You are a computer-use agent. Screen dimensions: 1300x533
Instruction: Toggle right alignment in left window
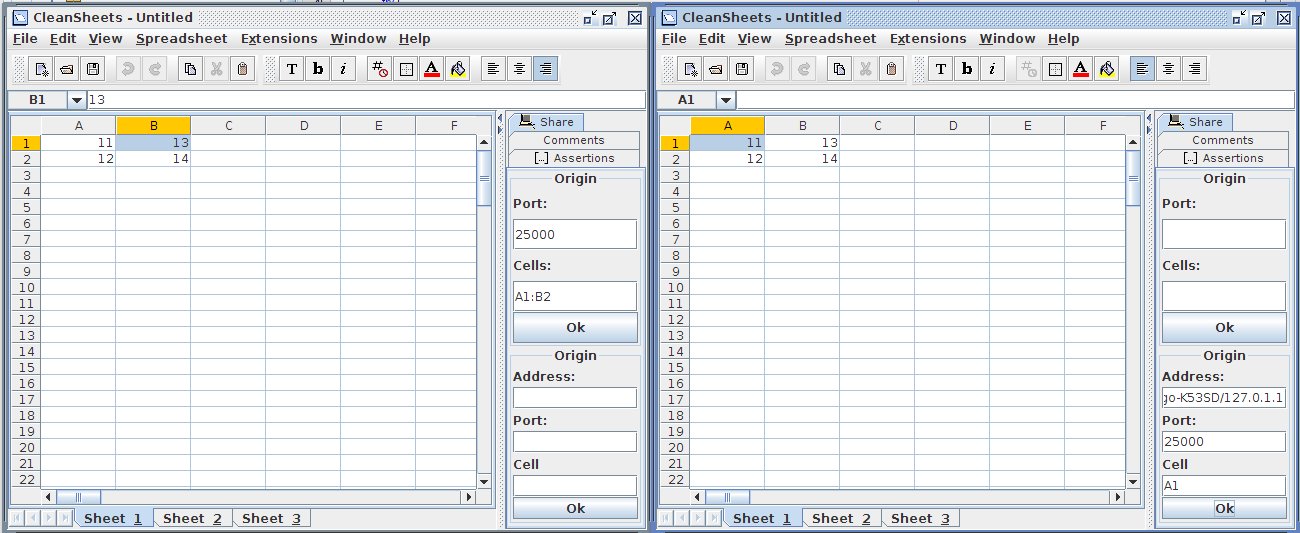(545, 69)
